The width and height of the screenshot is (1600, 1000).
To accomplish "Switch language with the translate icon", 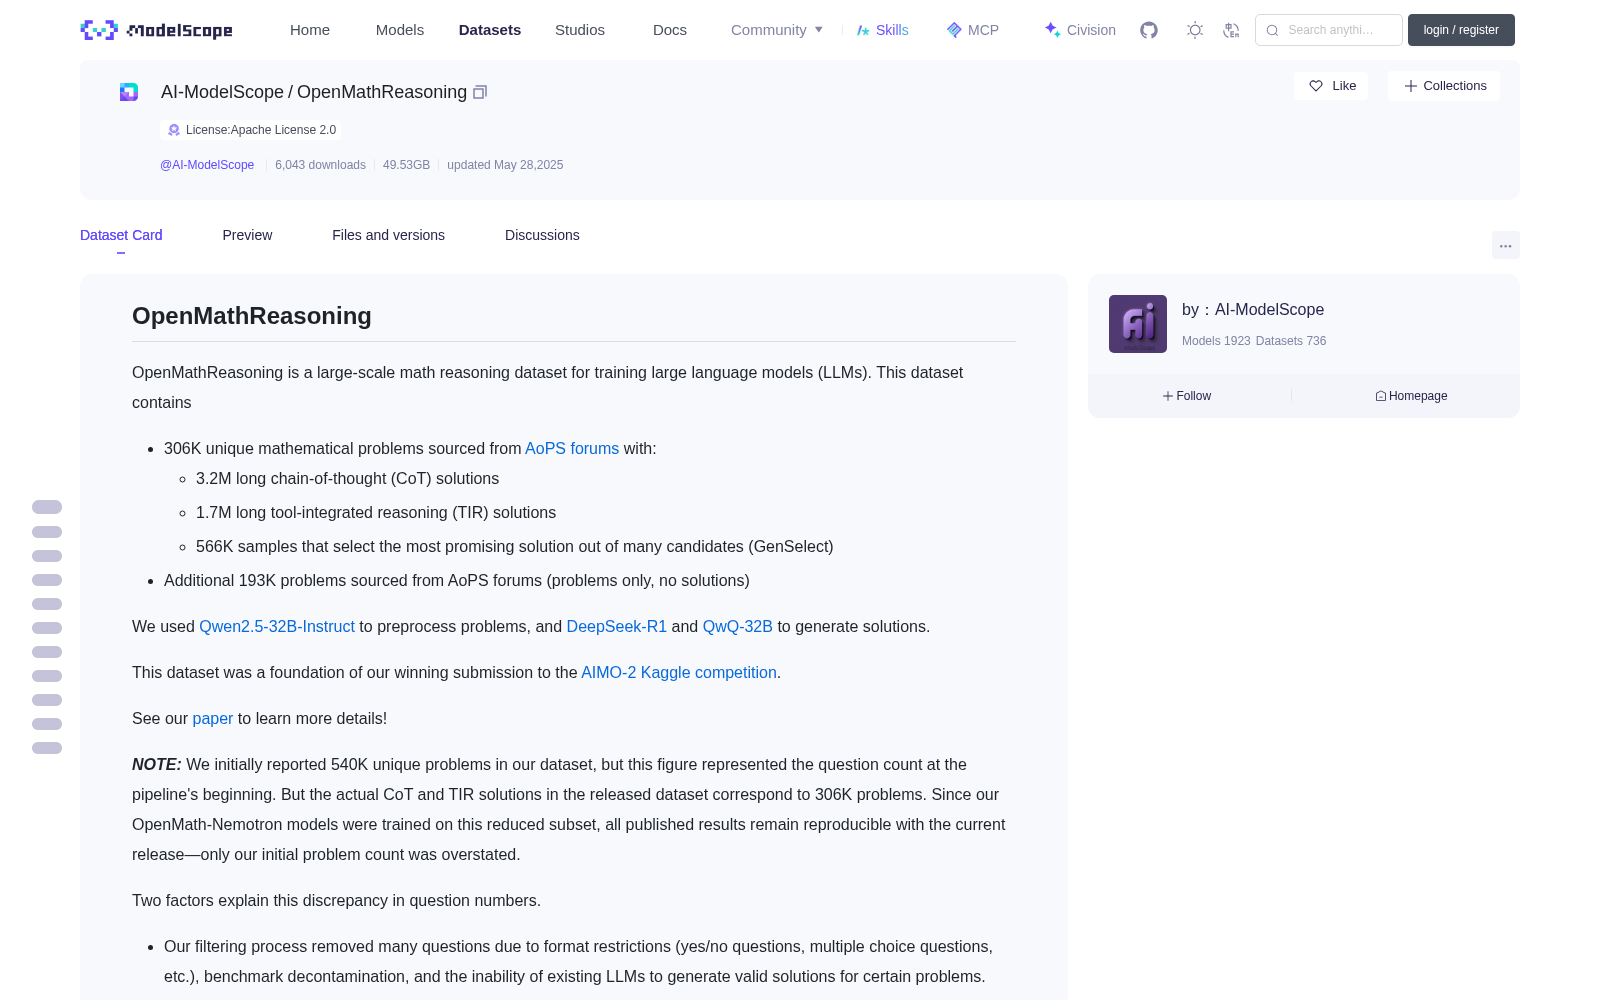I will click(x=1231, y=30).
